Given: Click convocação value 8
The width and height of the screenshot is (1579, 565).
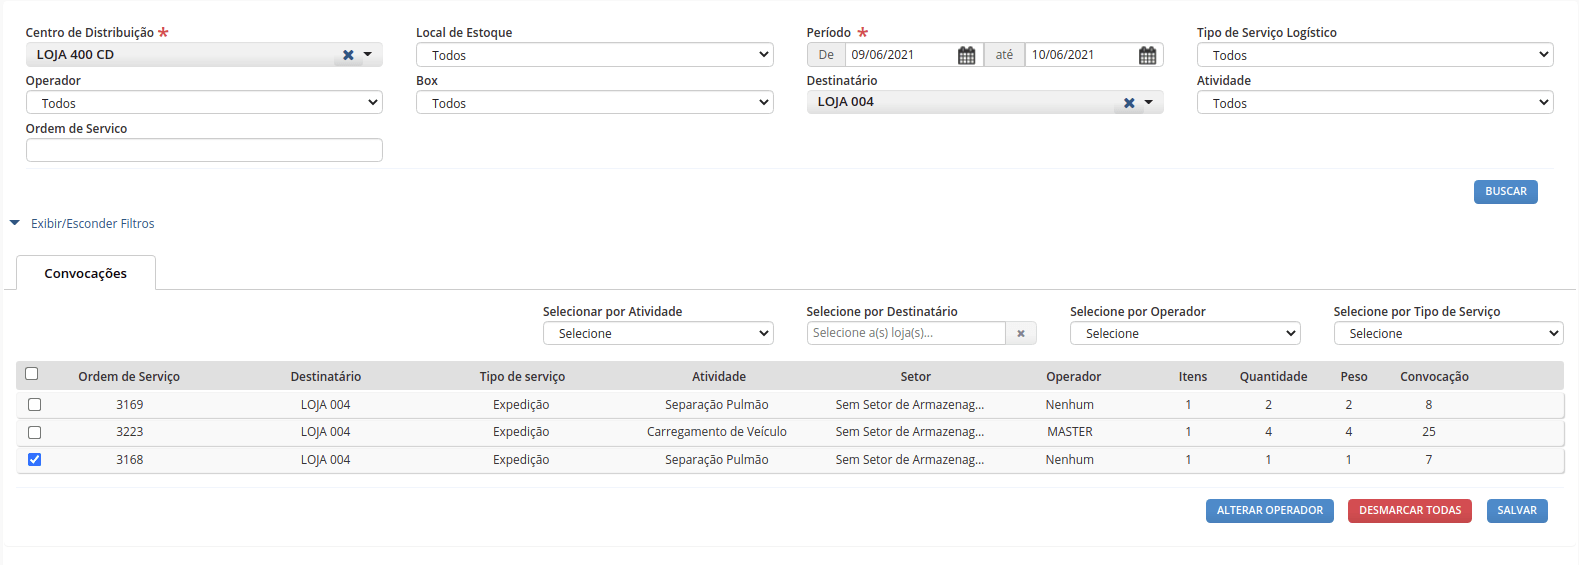Looking at the screenshot, I should [1429, 405].
